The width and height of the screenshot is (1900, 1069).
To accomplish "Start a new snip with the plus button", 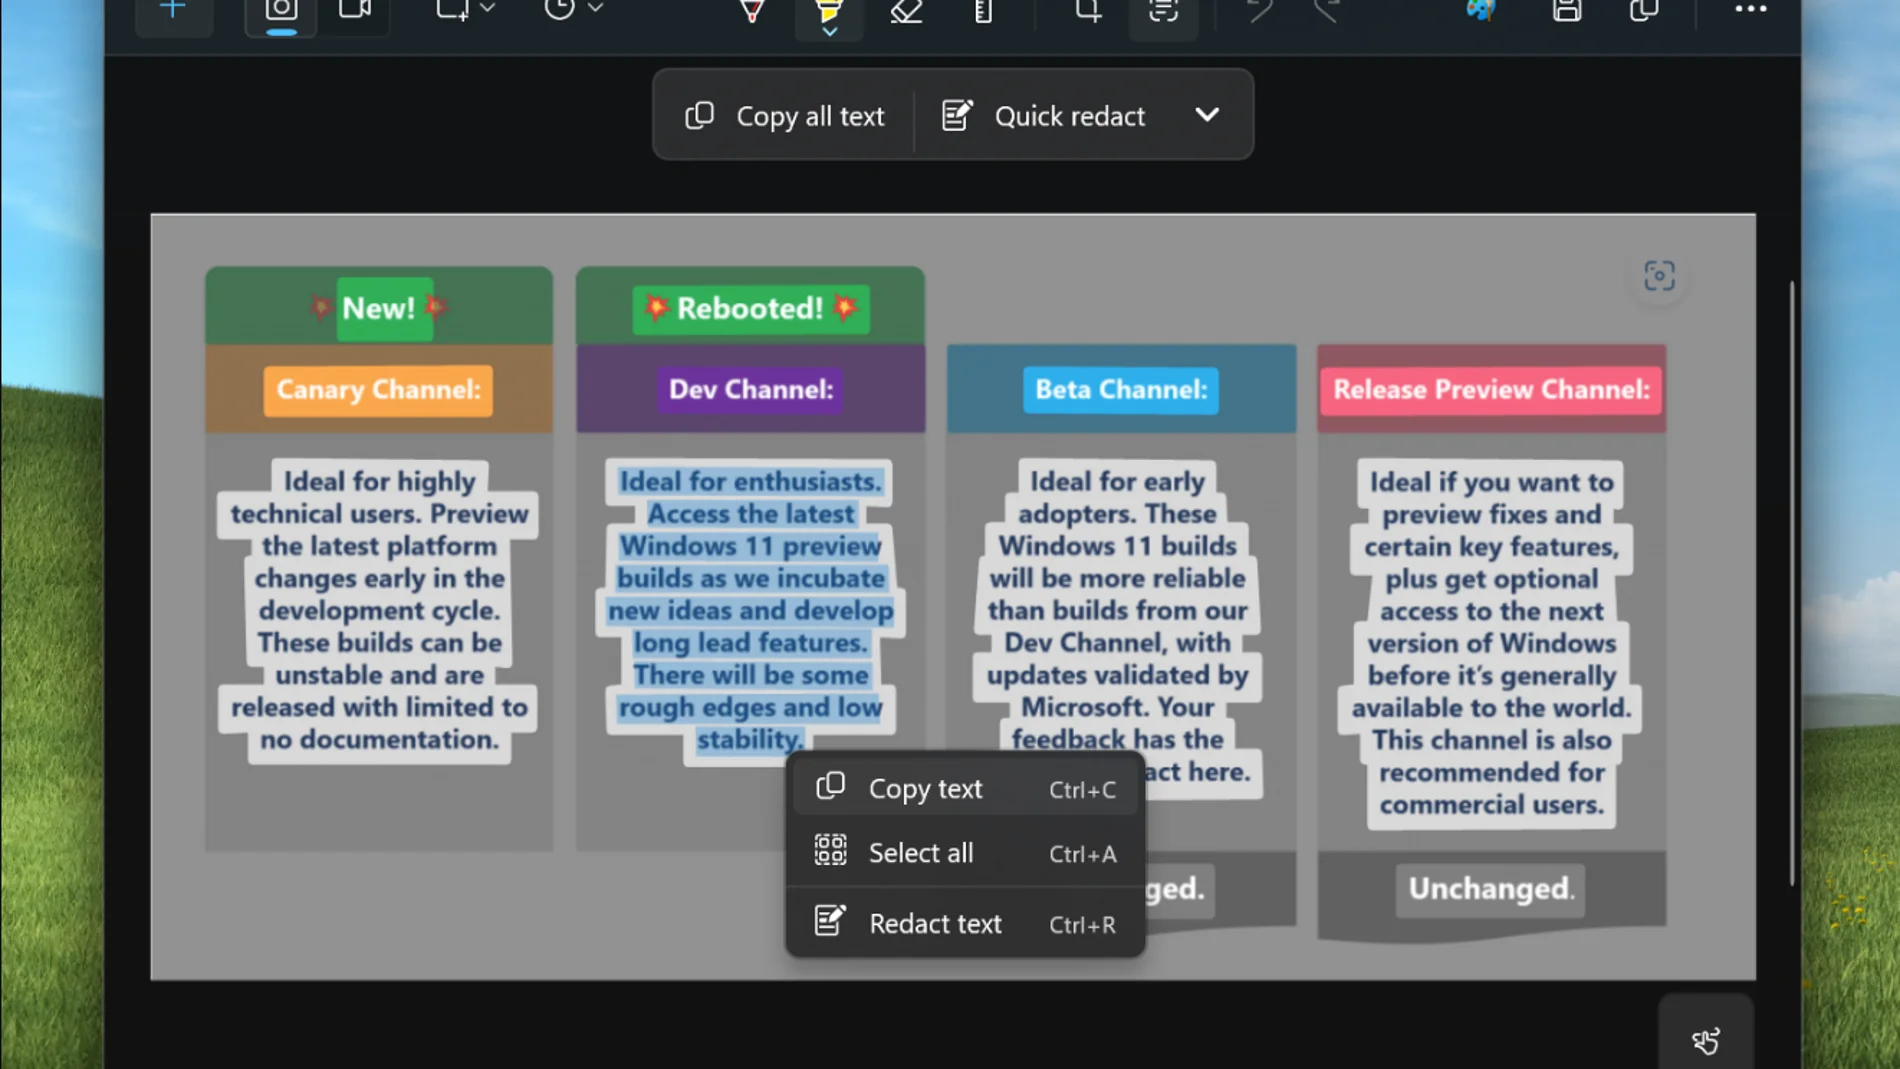I will [x=173, y=11].
